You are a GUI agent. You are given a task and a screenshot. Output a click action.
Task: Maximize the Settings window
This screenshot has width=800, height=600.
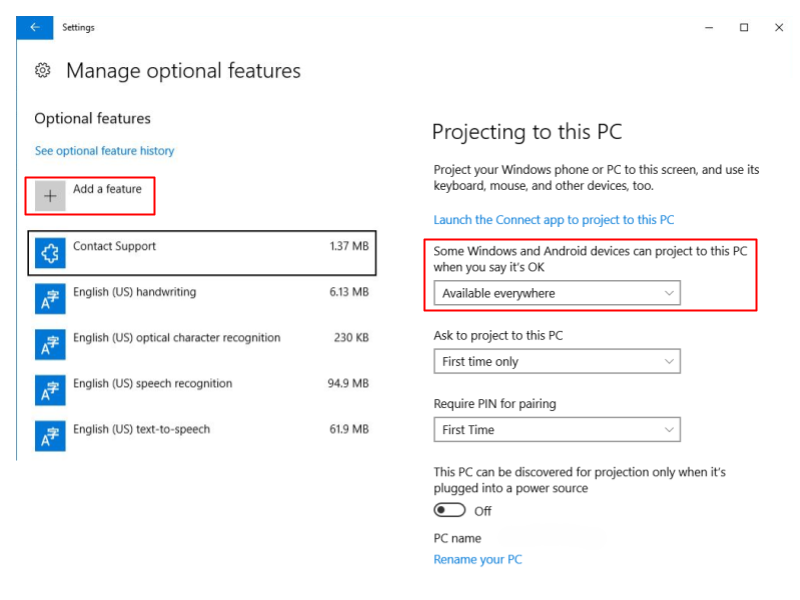(x=744, y=28)
